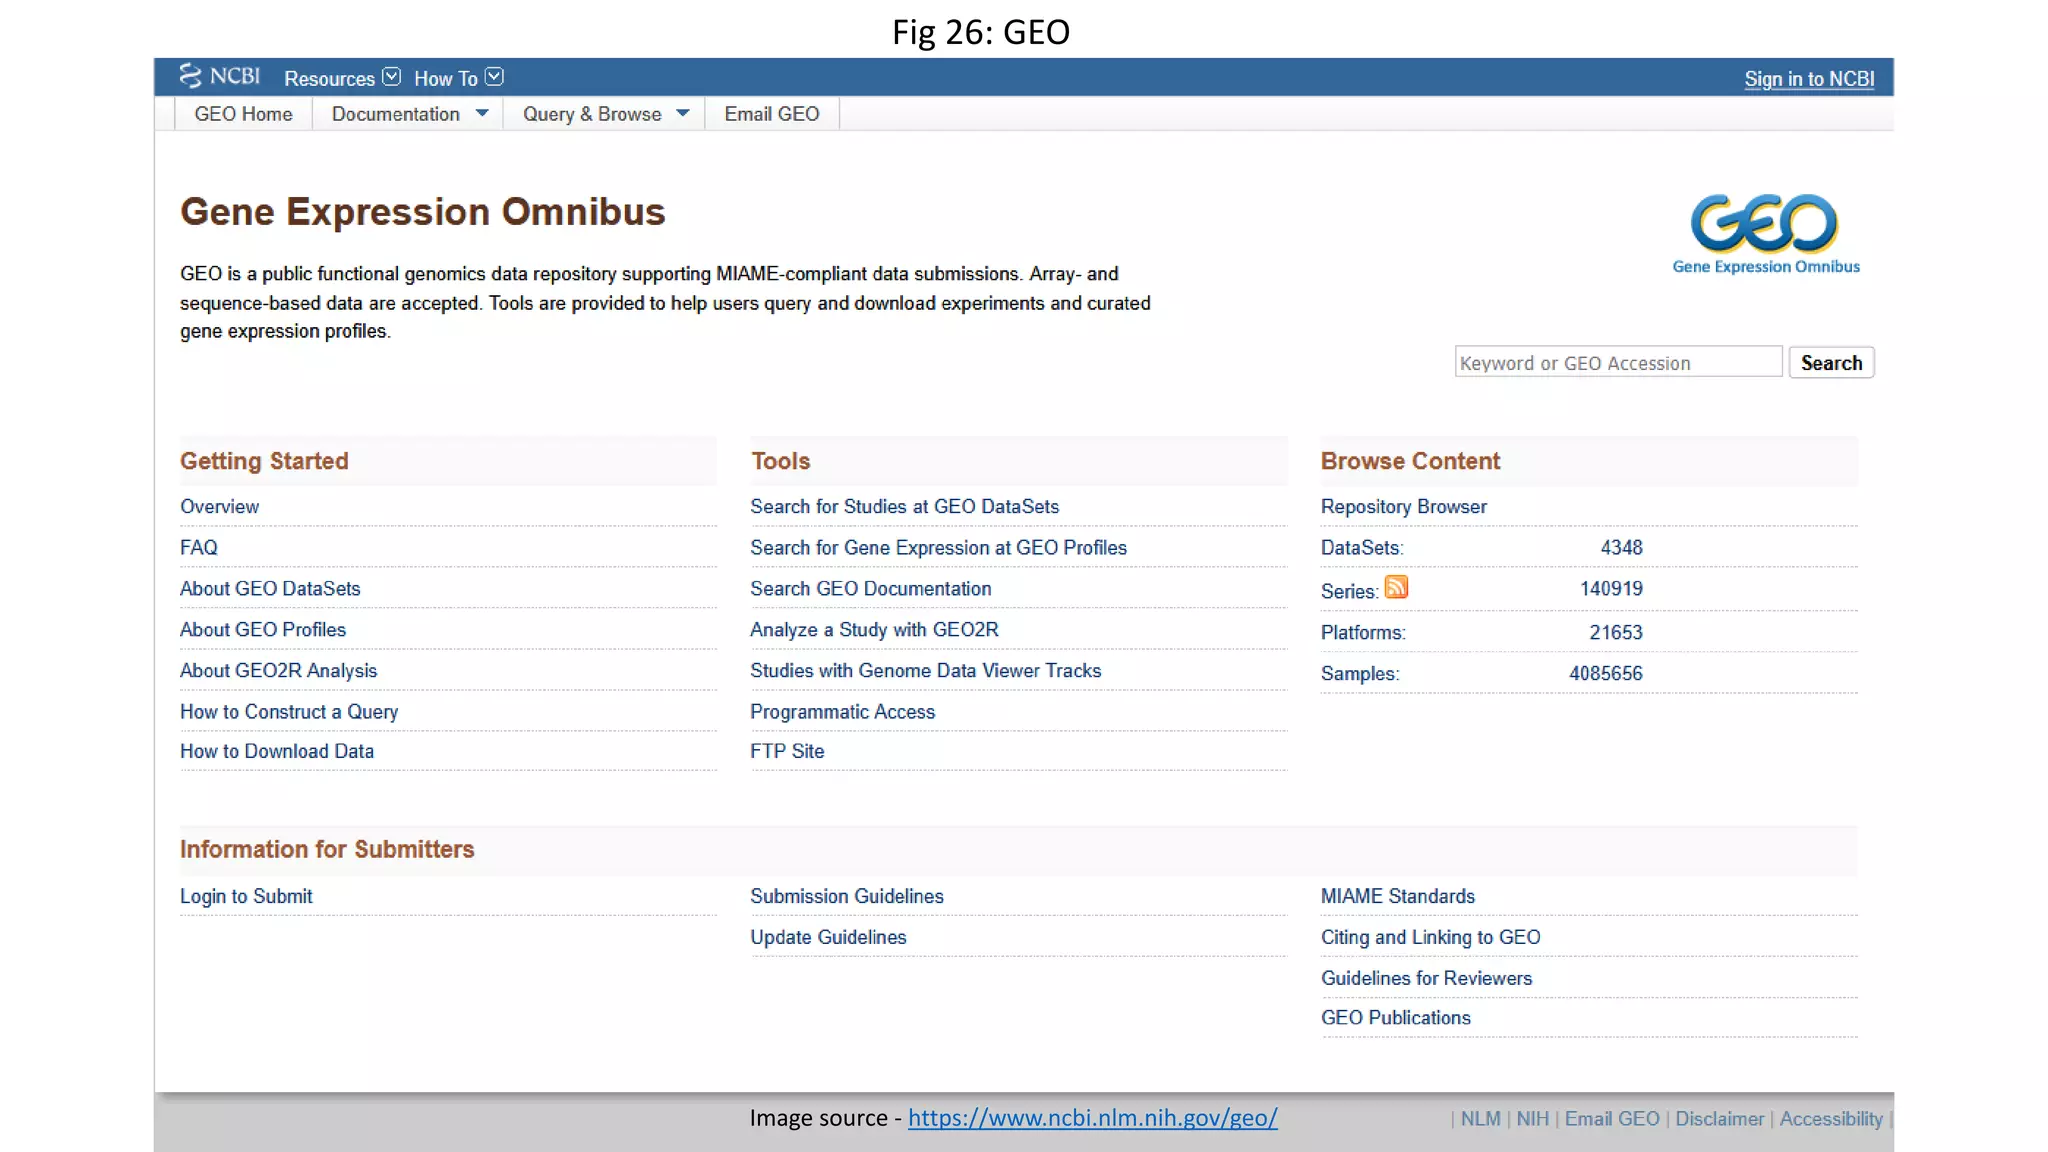Click the Samples label link
The image size is (2048, 1152).
(x=1360, y=673)
